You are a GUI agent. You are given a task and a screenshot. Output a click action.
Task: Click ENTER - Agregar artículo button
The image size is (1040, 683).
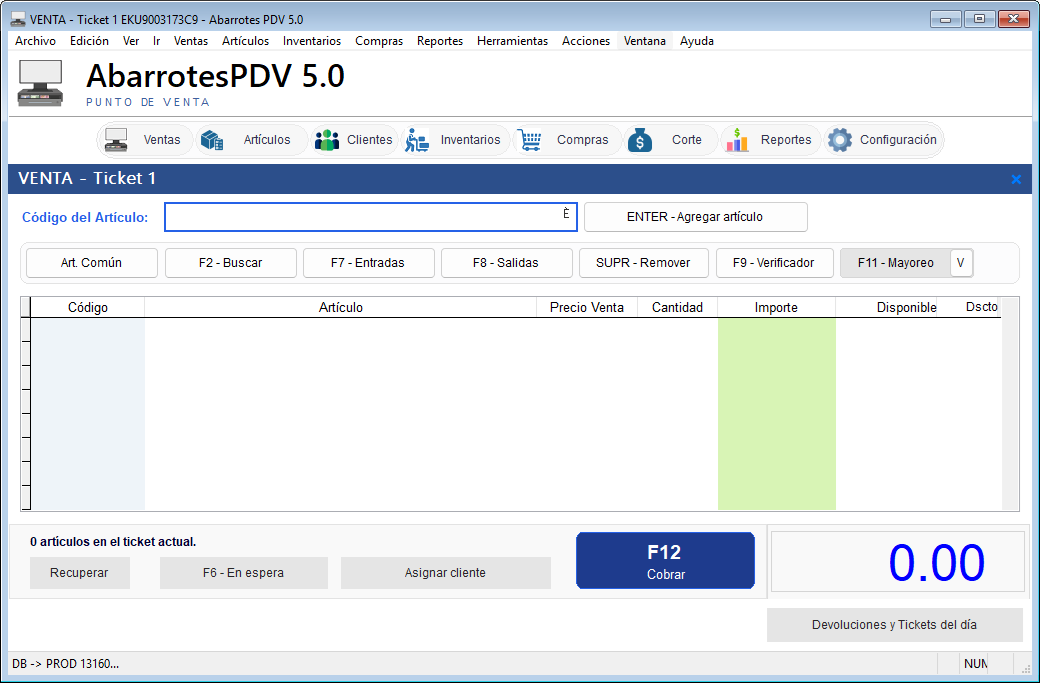point(695,217)
